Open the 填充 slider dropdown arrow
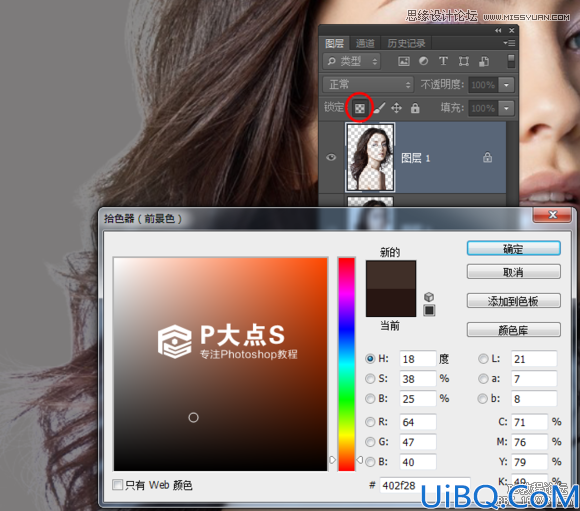The image size is (580, 511). tap(506, 108)
